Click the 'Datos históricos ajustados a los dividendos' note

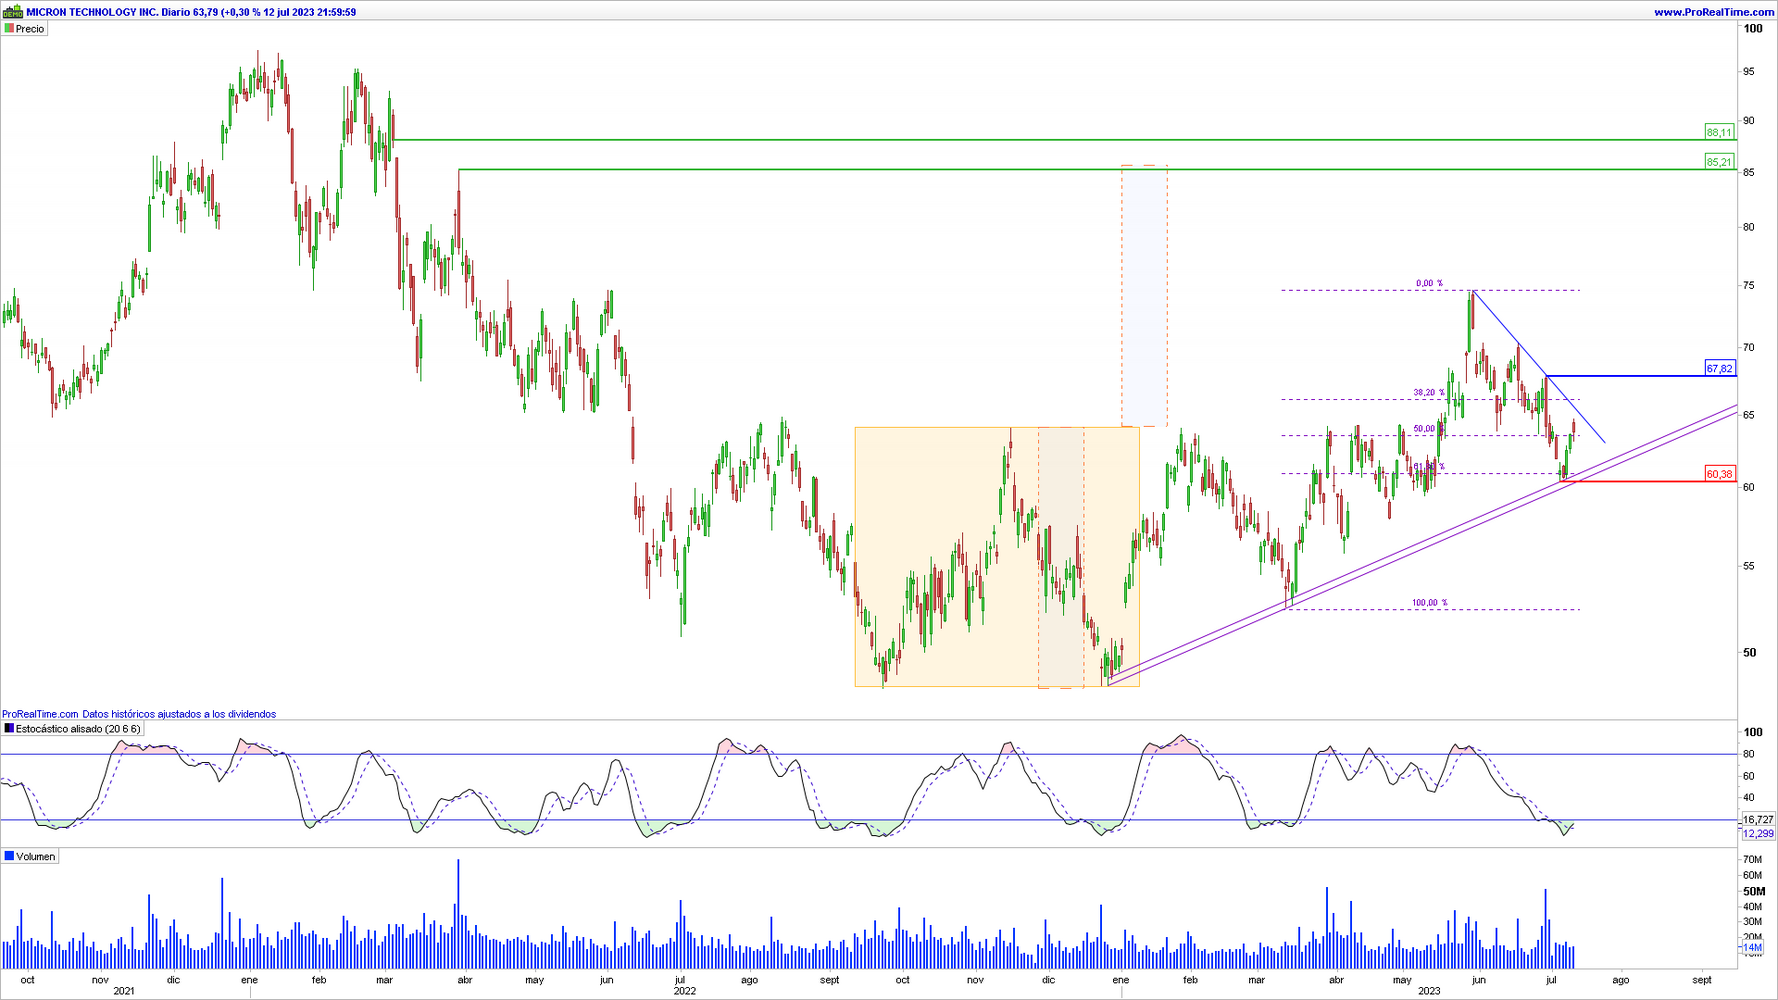[x=179, y=714]
